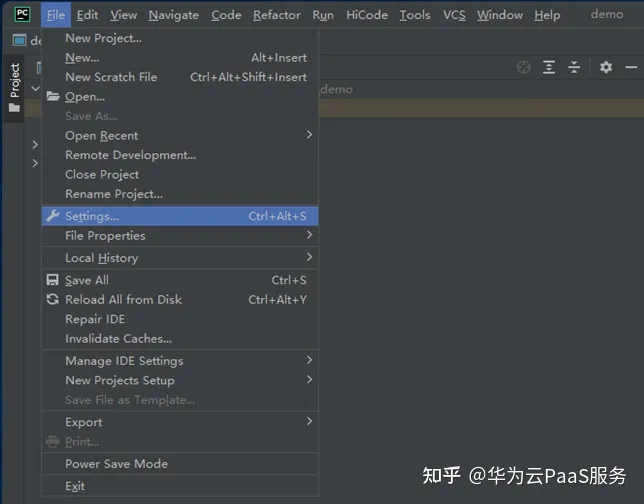The image size is (644, 504).
Task: Open the Tools menu
Action: click(x=415, y=15)
